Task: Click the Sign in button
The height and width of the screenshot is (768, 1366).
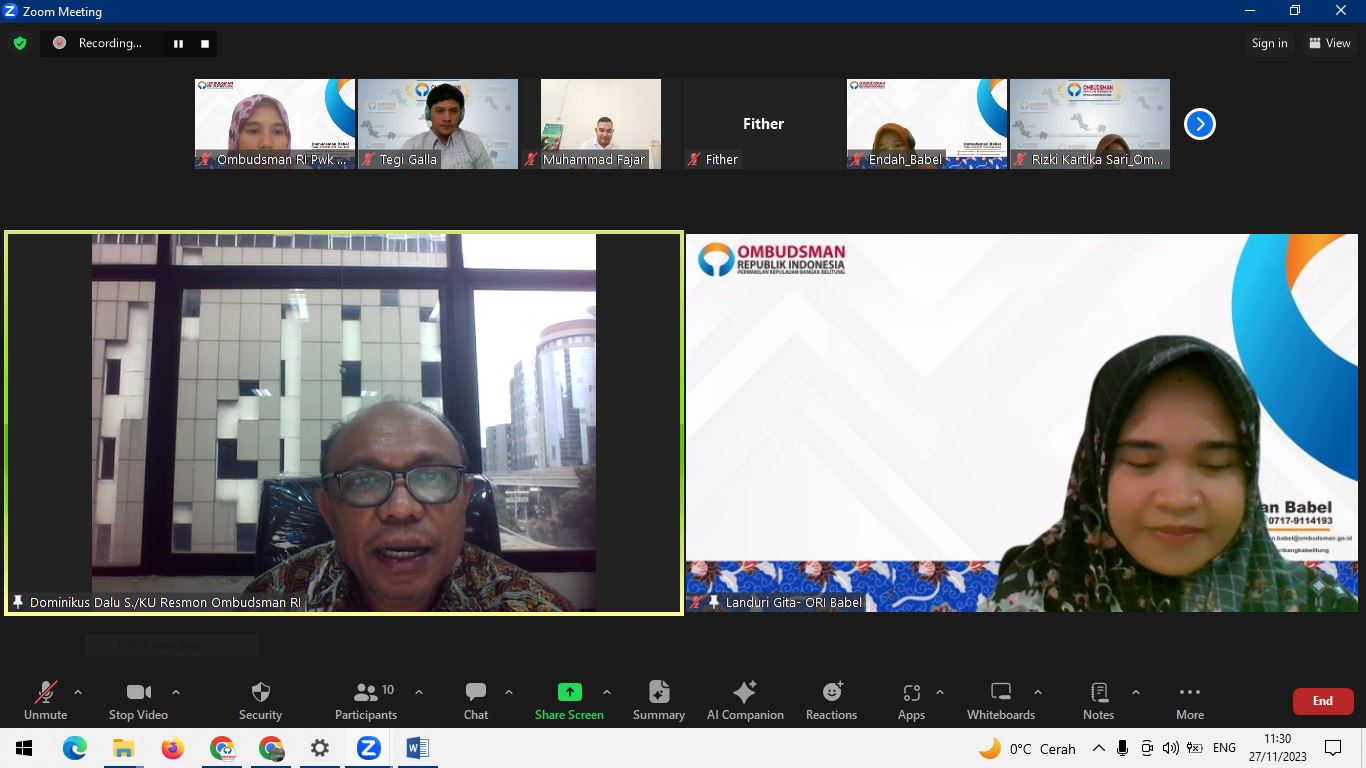Action: pos(1269,43)
